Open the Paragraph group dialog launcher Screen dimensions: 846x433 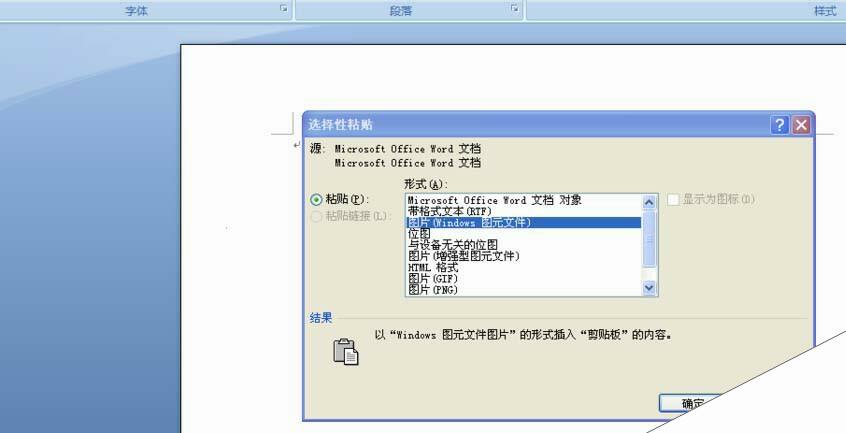point(515,9)
